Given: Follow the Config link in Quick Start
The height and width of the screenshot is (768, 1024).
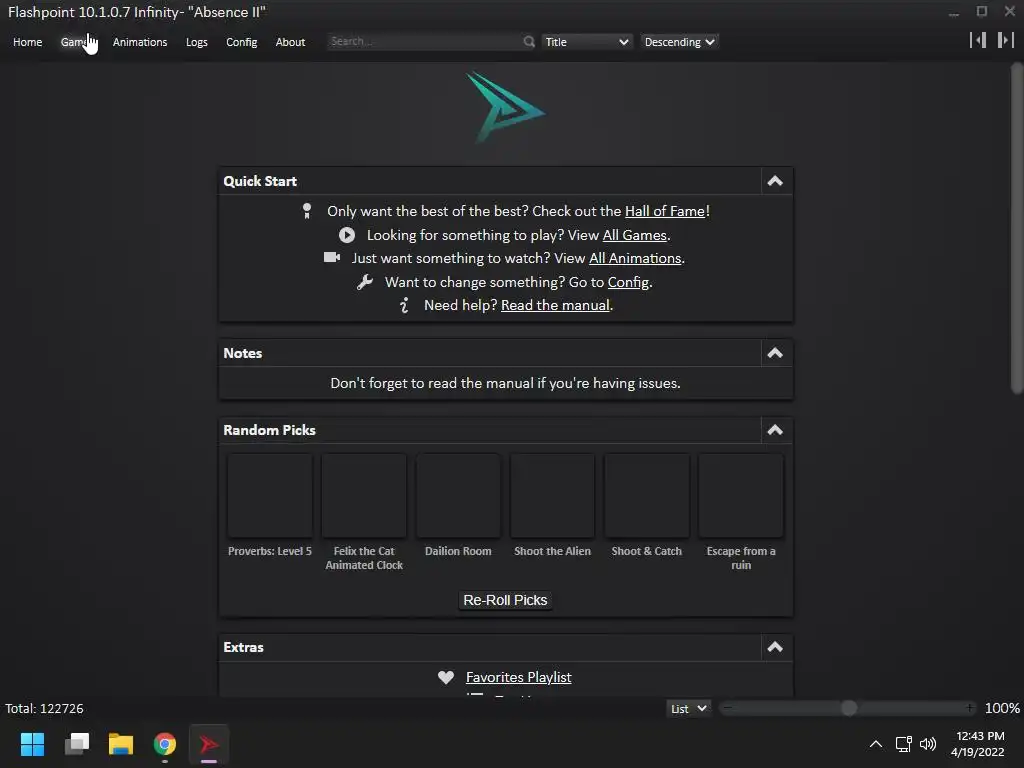Looking at the screenshot, I should pos(628,282).
